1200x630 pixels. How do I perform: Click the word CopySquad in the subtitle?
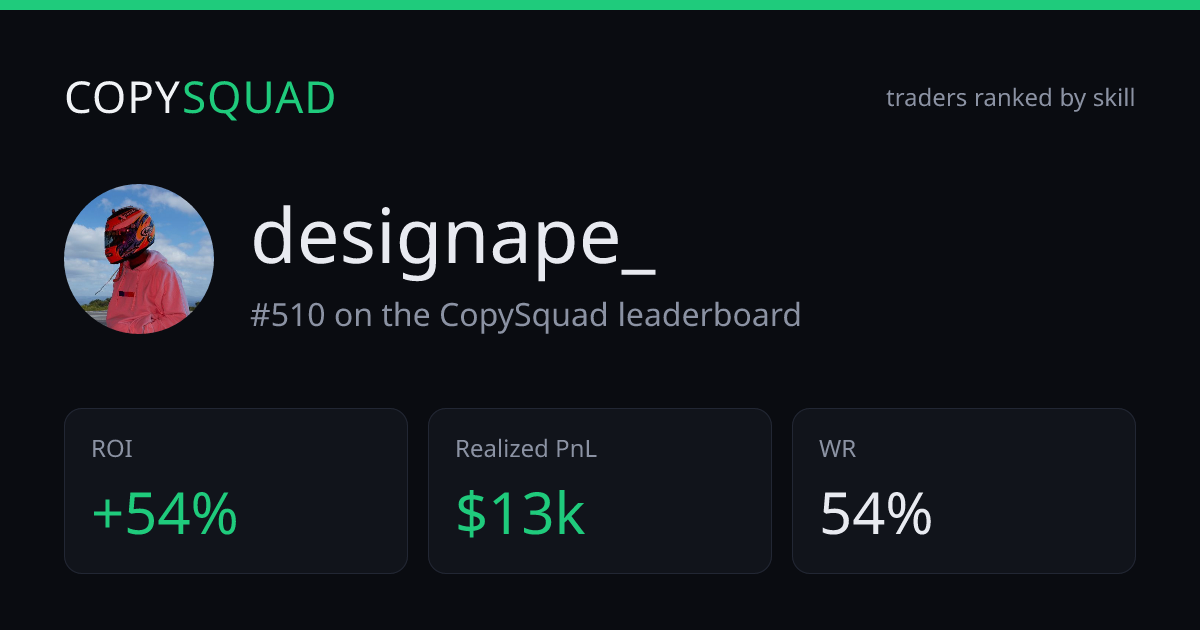click(x=524, y=315)
